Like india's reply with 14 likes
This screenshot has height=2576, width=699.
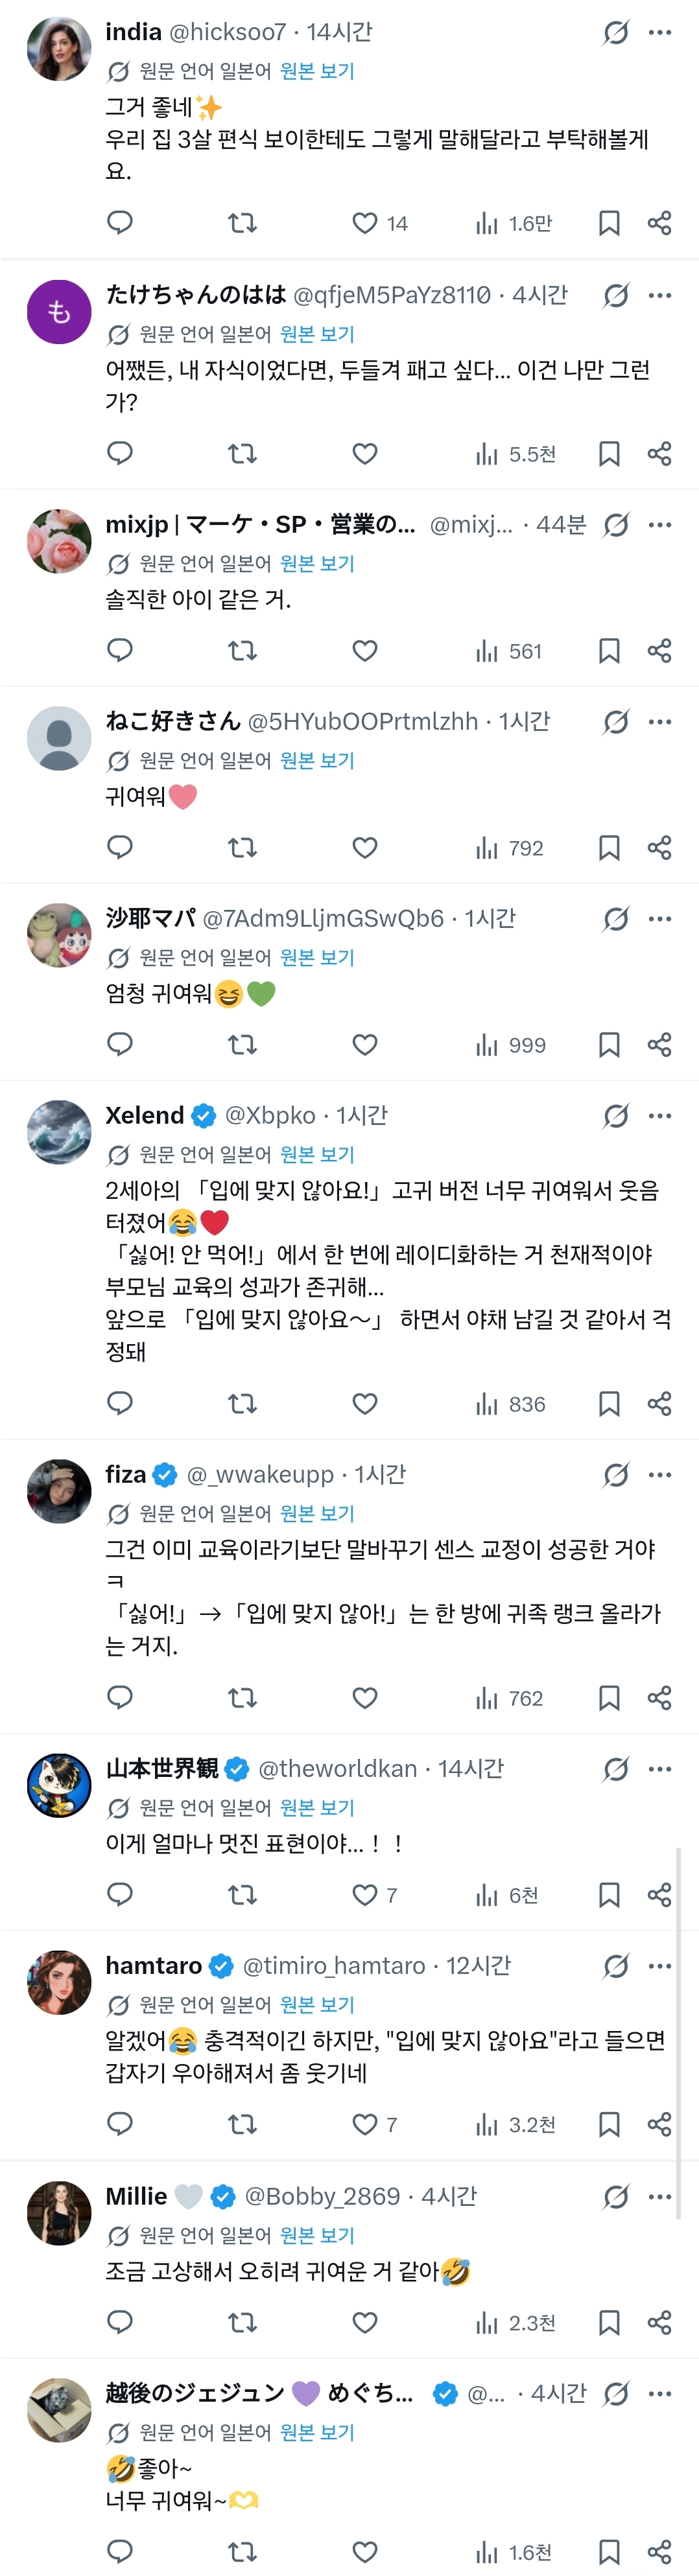[x=365, y=223]
